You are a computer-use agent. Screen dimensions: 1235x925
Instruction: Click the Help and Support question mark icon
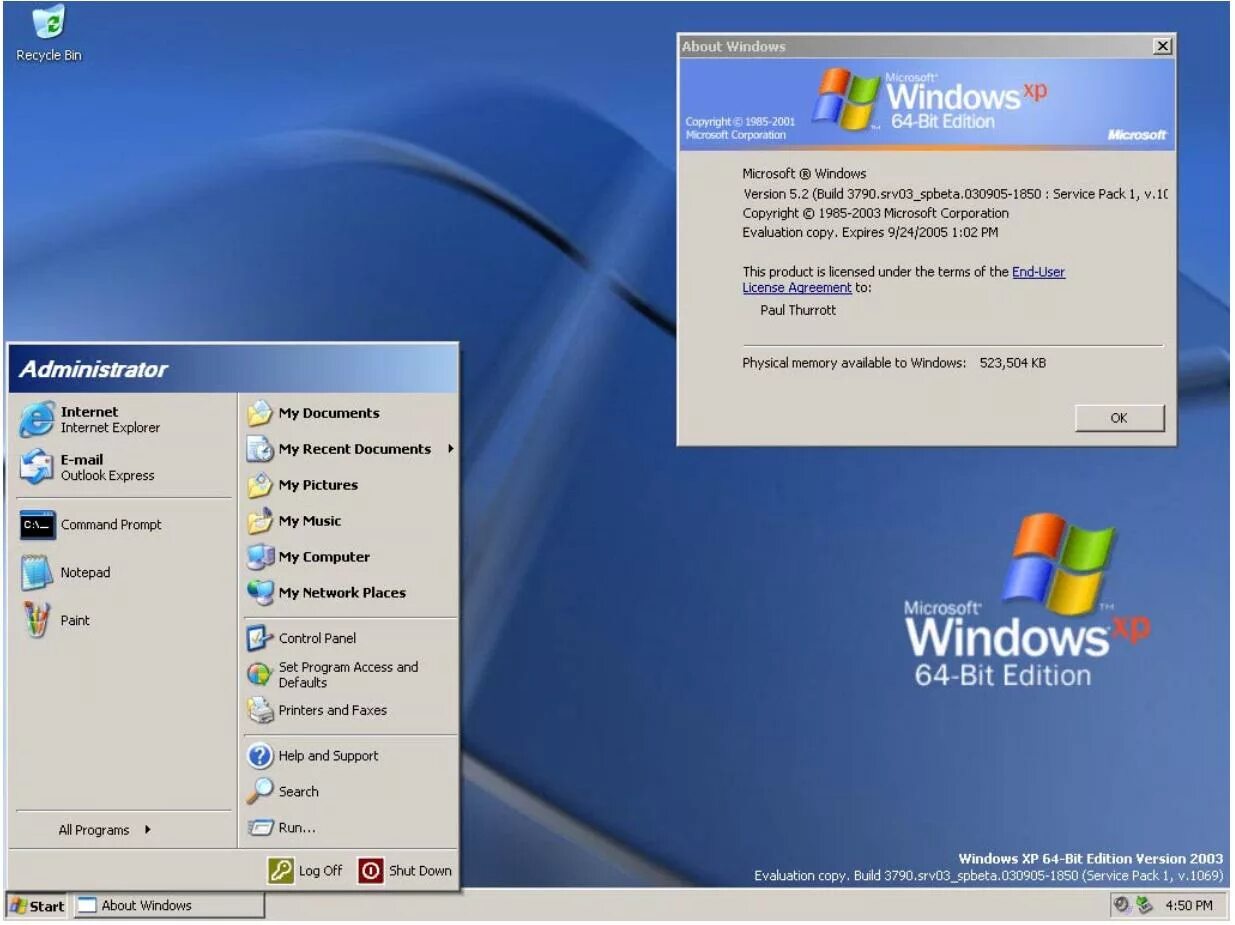click(x=260, y=755)
